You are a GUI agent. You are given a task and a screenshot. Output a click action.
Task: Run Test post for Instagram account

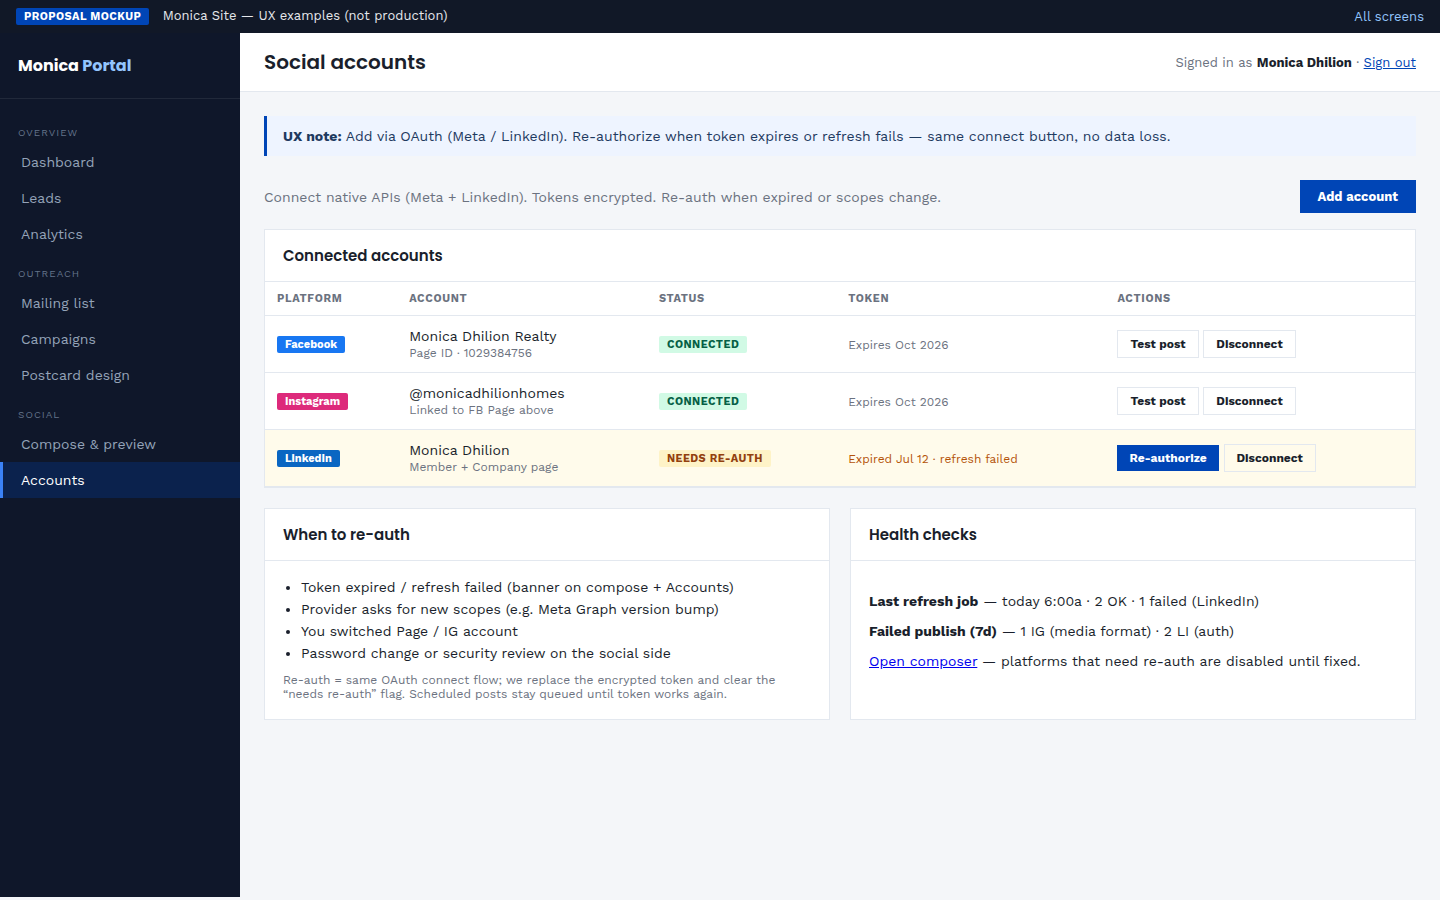point(1157,401)
